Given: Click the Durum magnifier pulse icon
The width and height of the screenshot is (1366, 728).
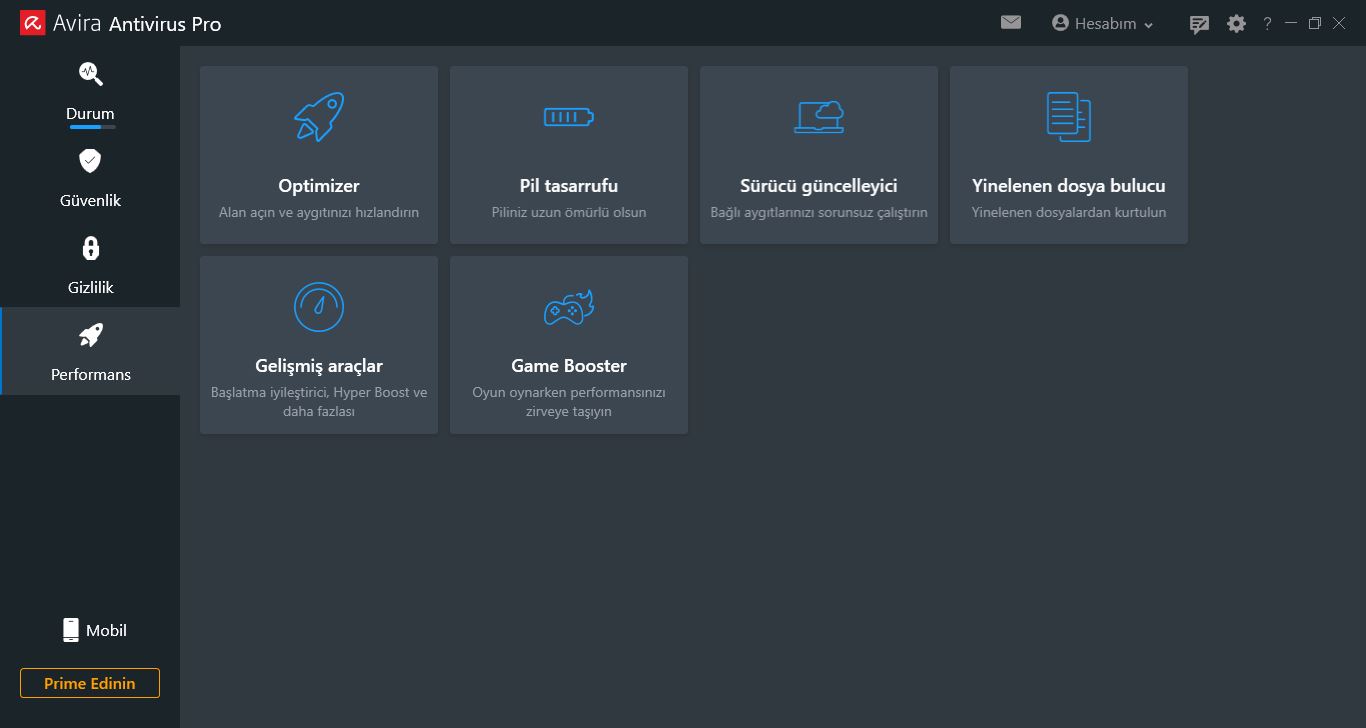Looking at the screenshot, I should (x=91, y=73).
